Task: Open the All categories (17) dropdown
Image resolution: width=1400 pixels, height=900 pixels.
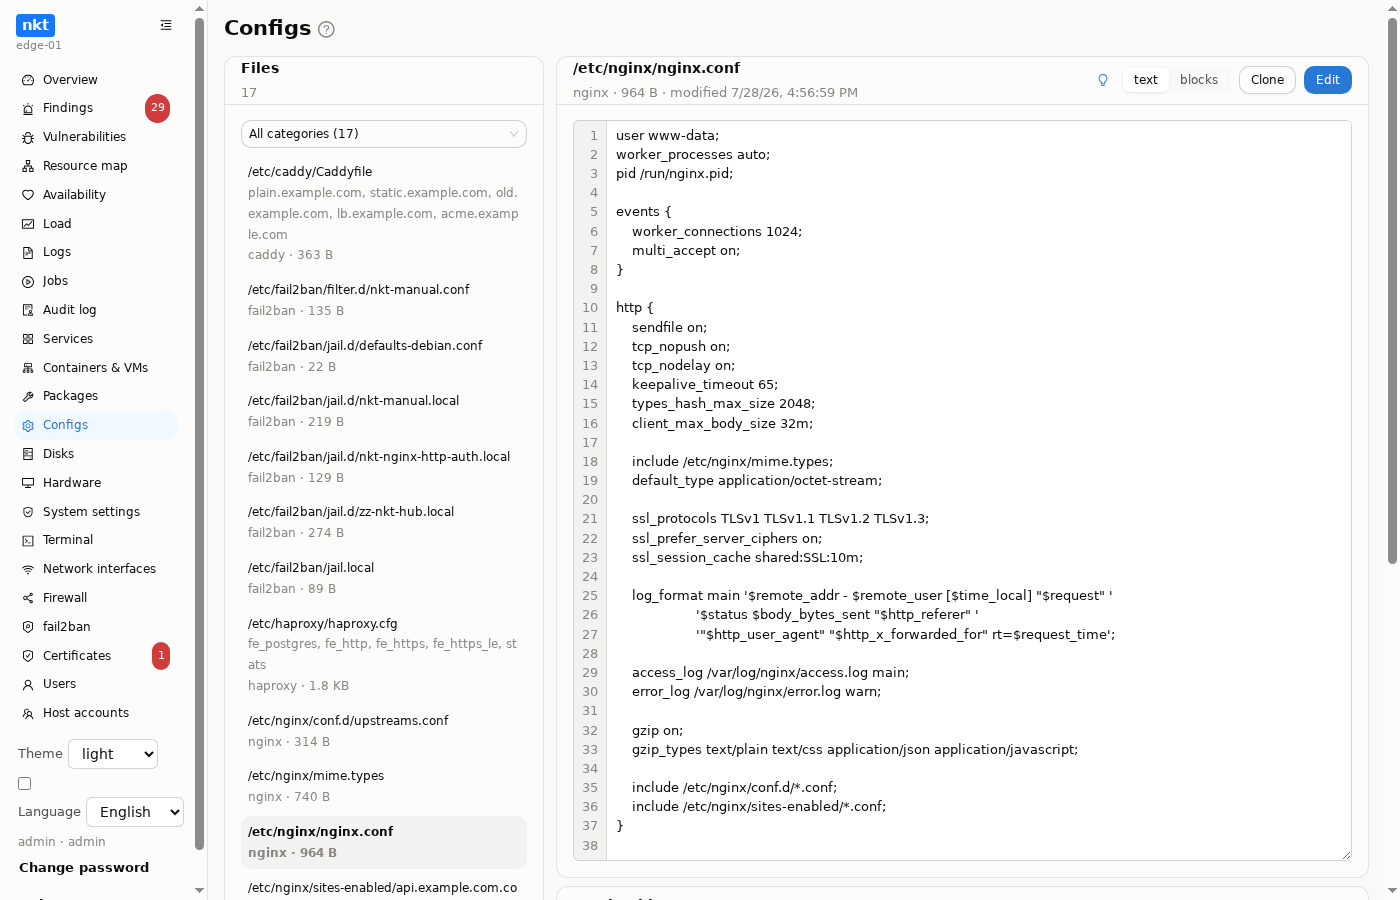Action: [384, 134]
